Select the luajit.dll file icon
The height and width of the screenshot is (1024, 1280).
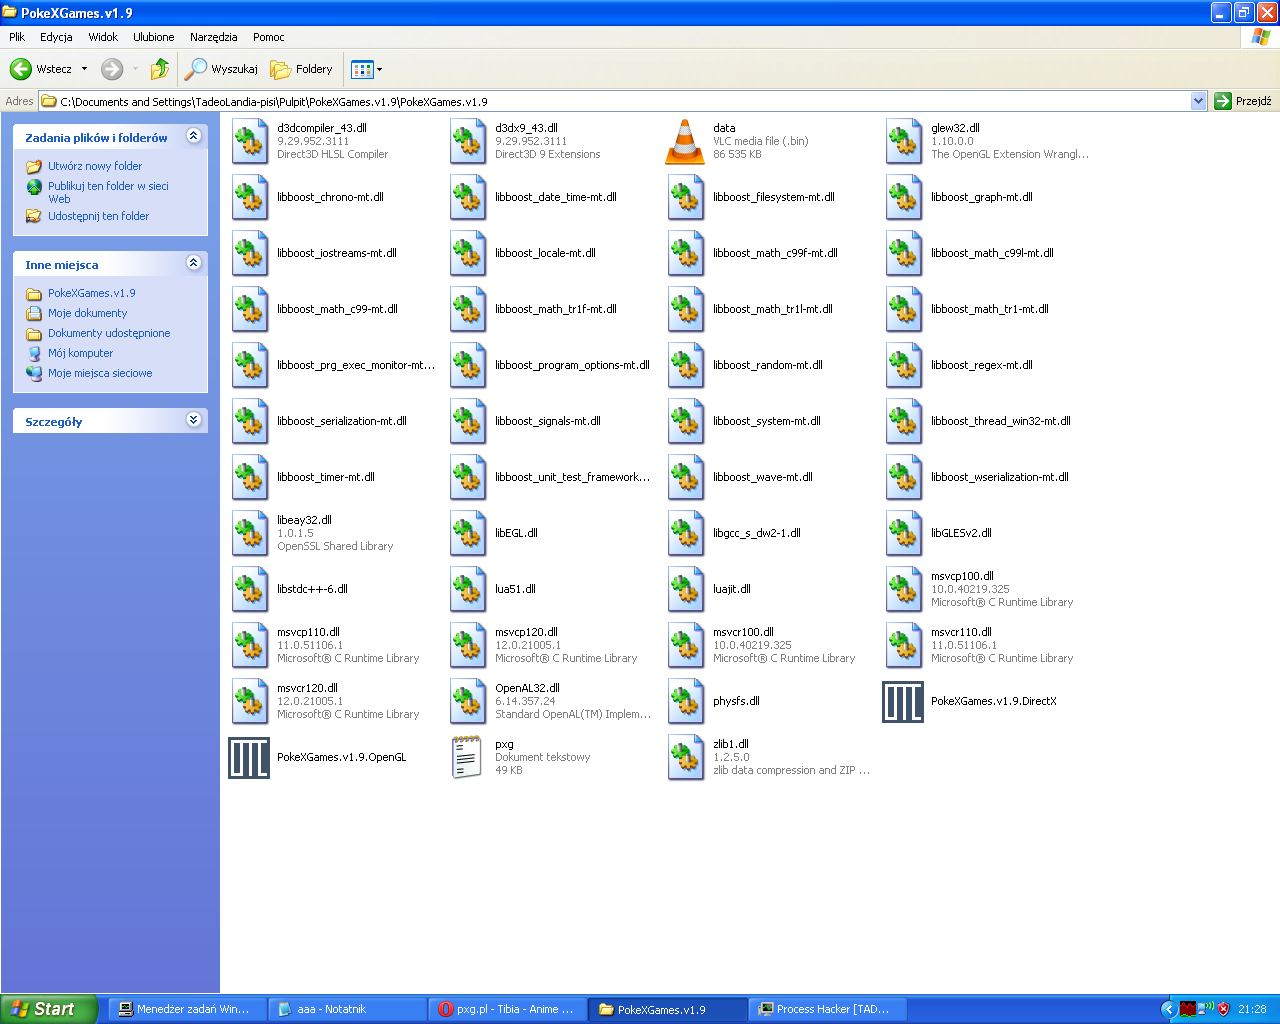pyautogui.click(x=686, y=589)
